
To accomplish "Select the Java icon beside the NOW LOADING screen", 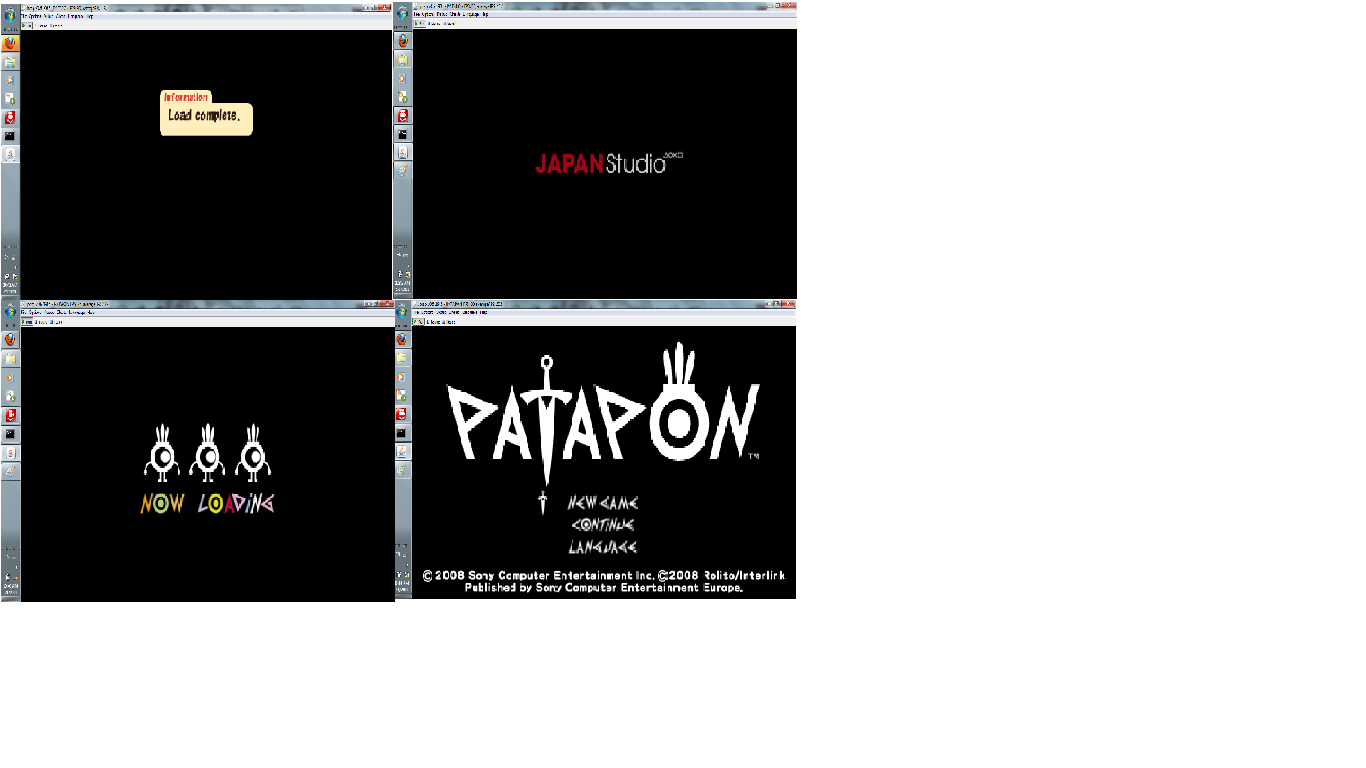I will click(10, 452).
